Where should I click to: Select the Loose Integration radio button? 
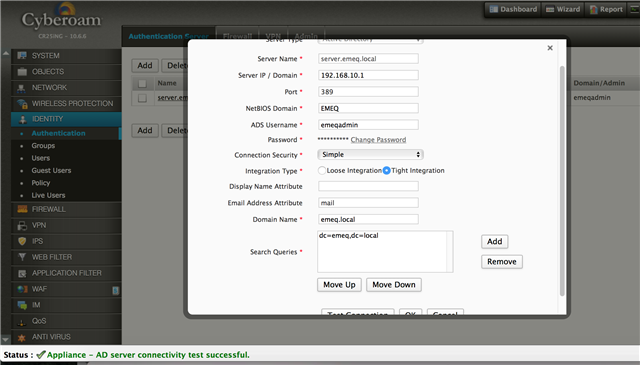click(x=322, y=171)
